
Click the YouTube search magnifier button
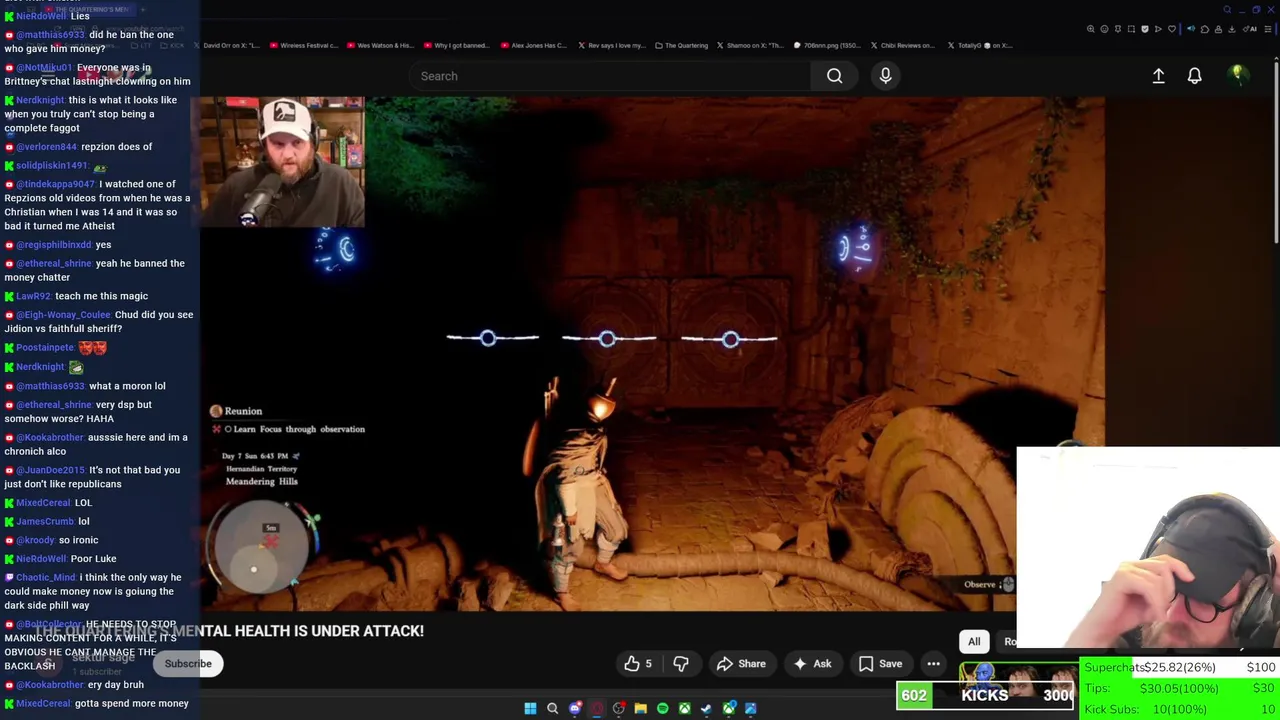pyautogui.click(x=834, y=76)
